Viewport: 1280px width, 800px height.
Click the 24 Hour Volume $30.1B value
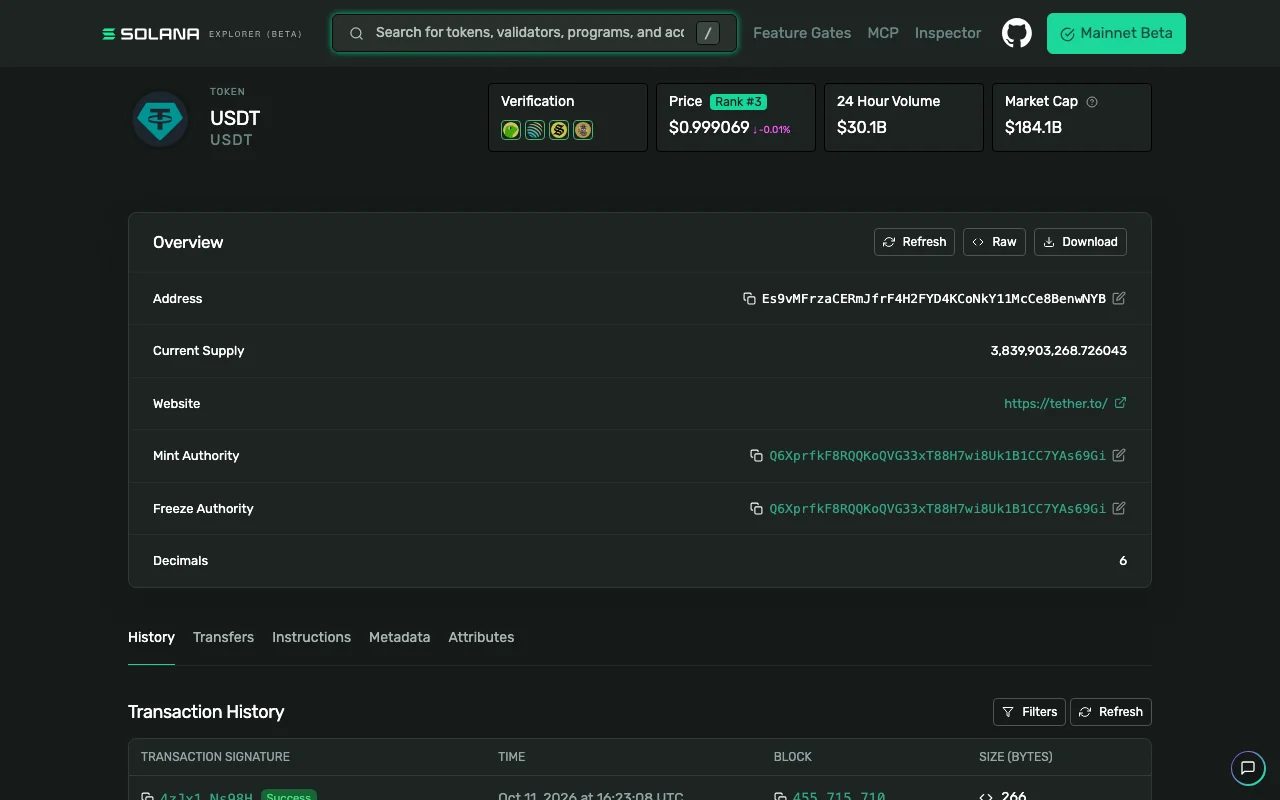862,128
